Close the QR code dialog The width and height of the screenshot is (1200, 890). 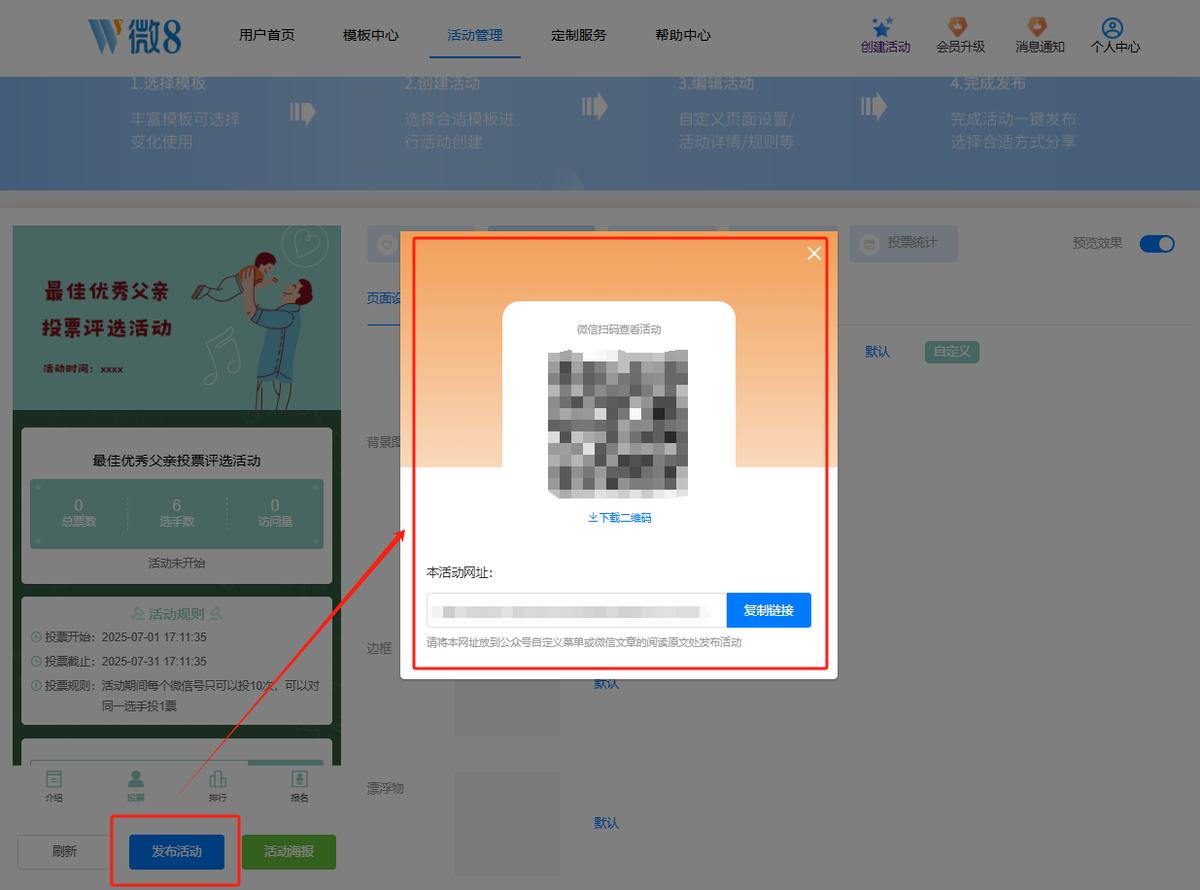tap(814, 253)
